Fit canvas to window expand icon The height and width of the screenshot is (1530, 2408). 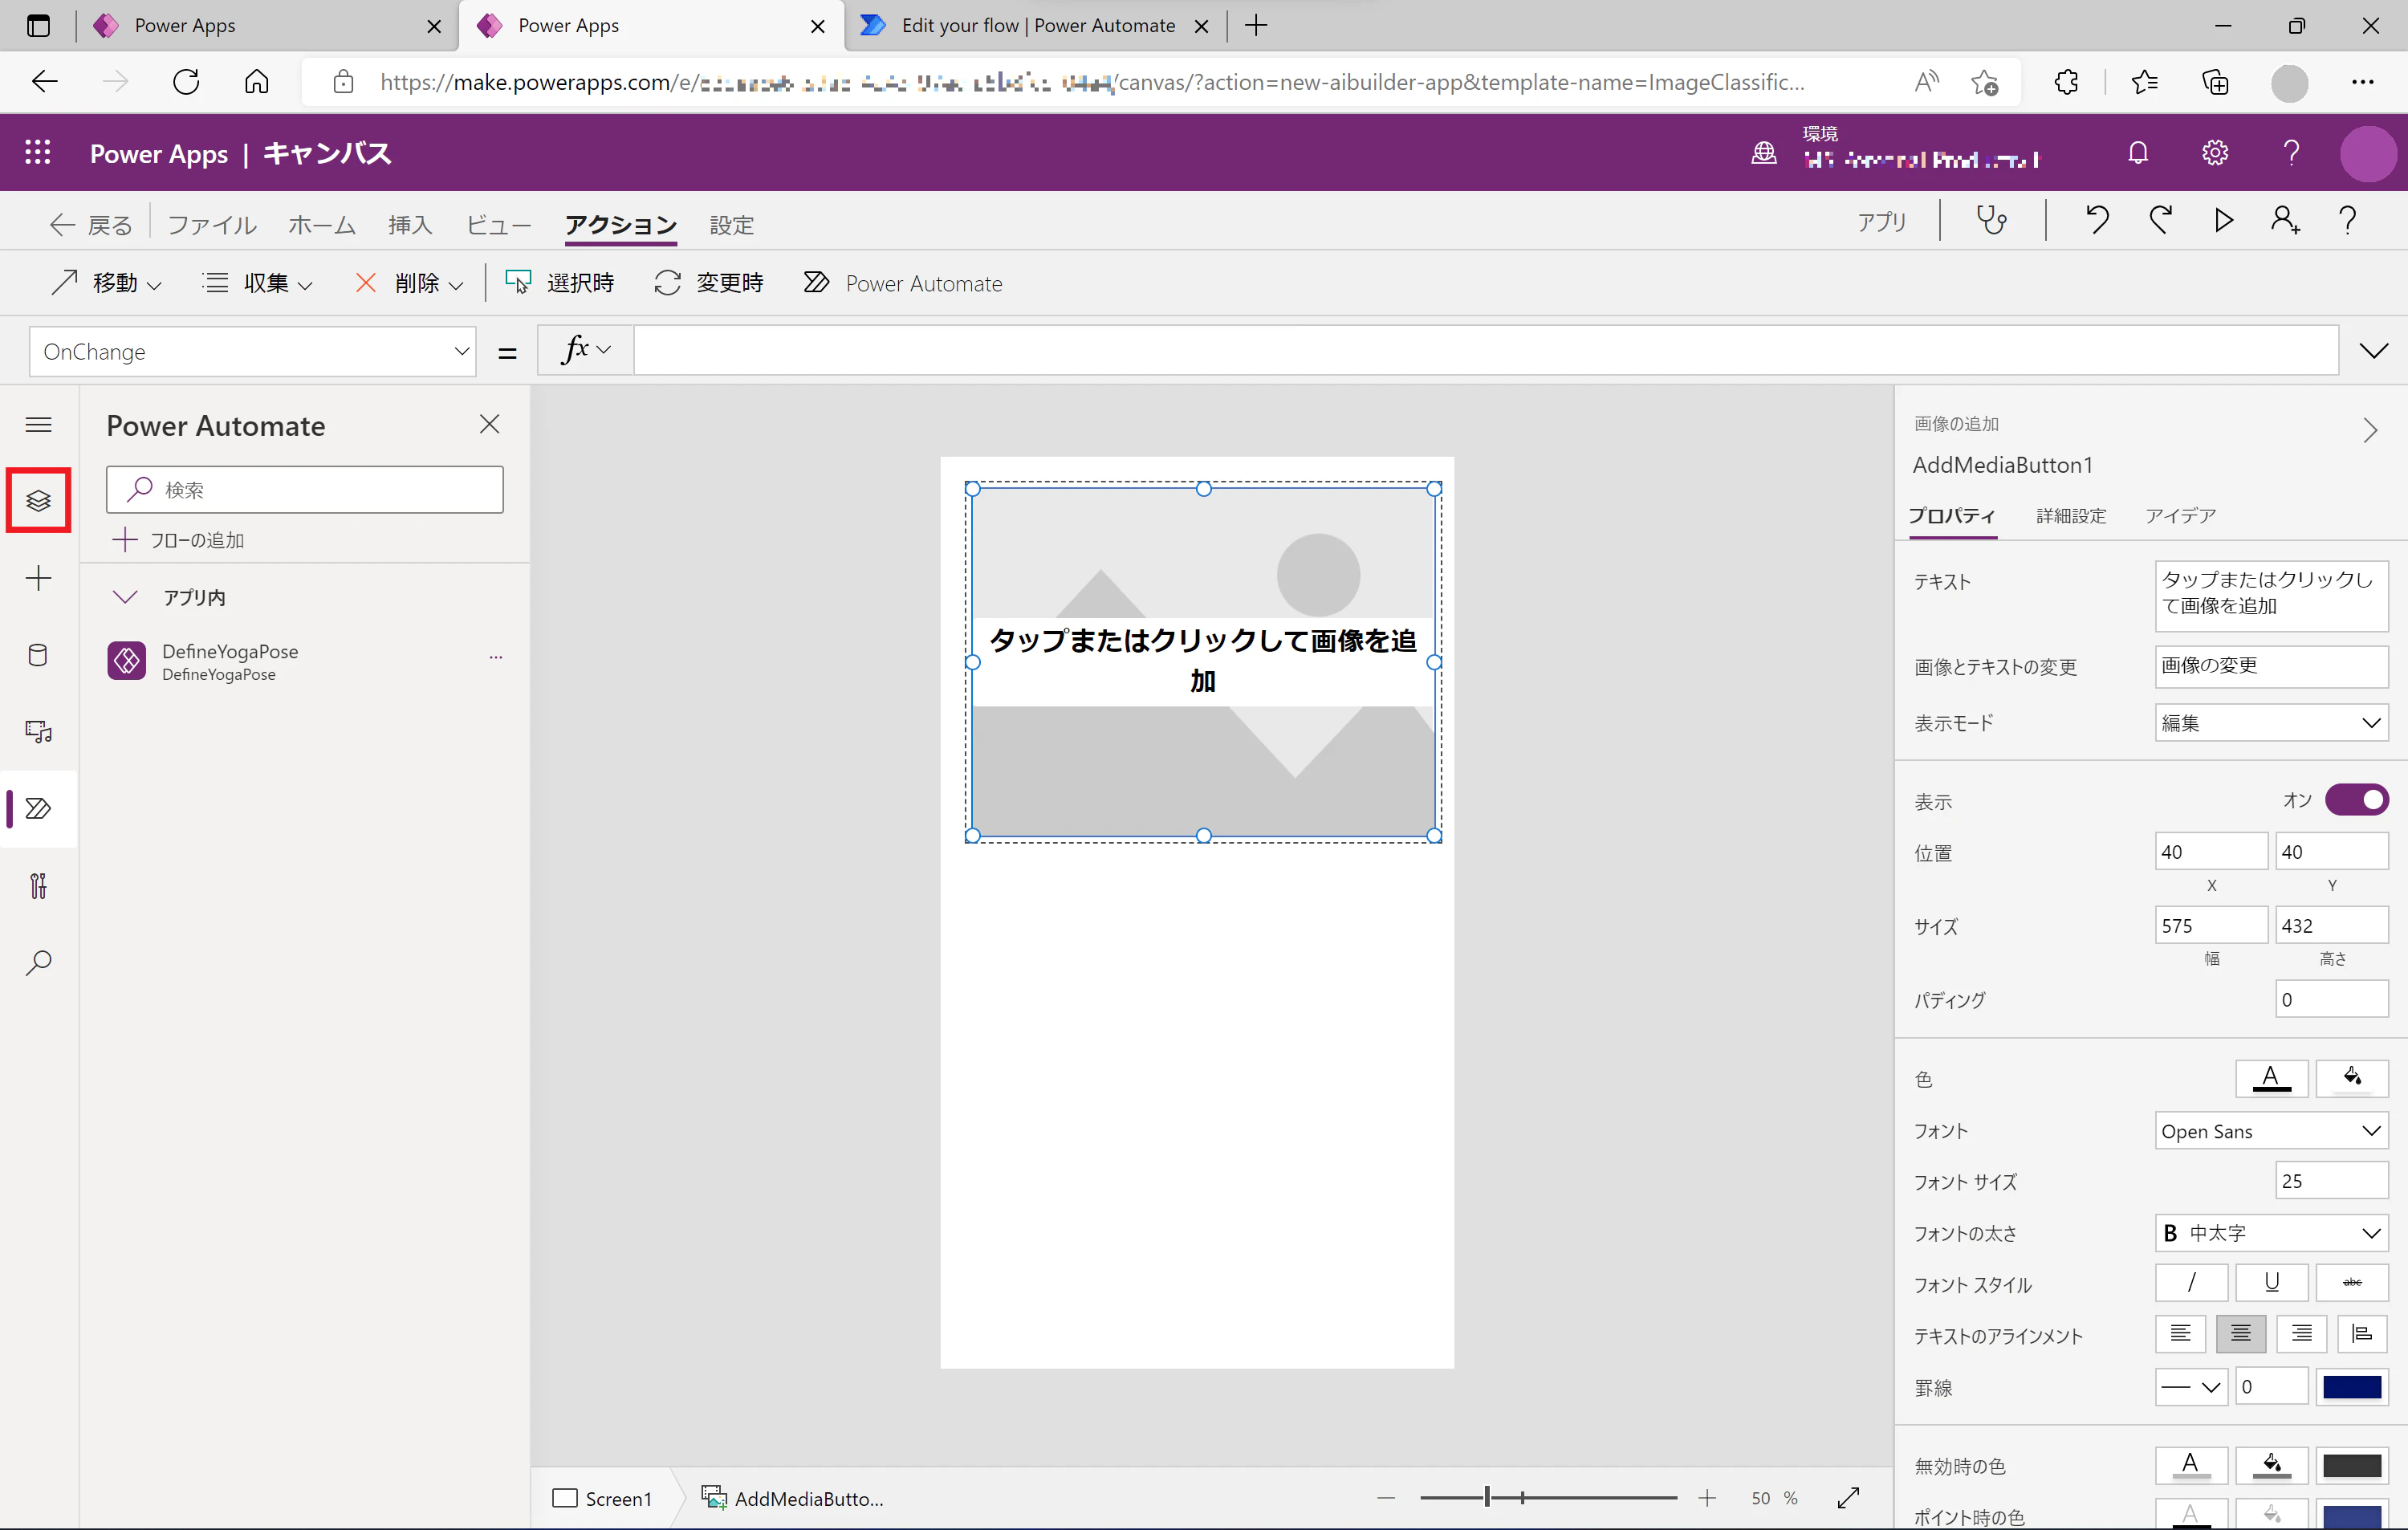point(1849,1497)
